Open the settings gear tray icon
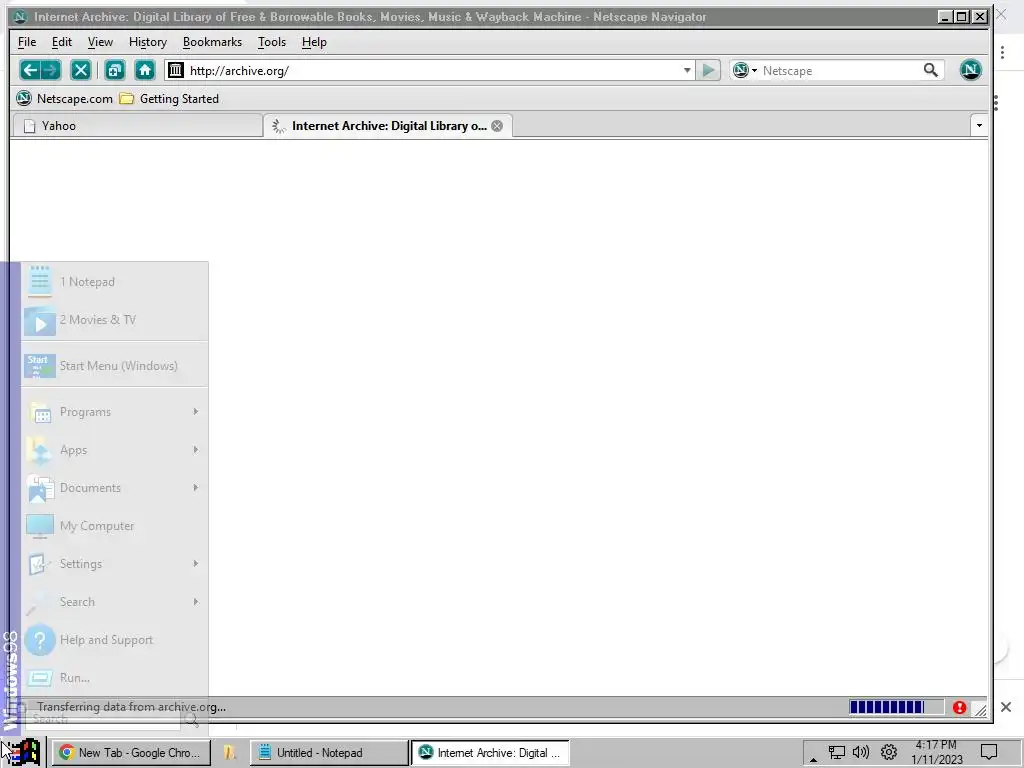1024x768 pixels. coord(888,752)
